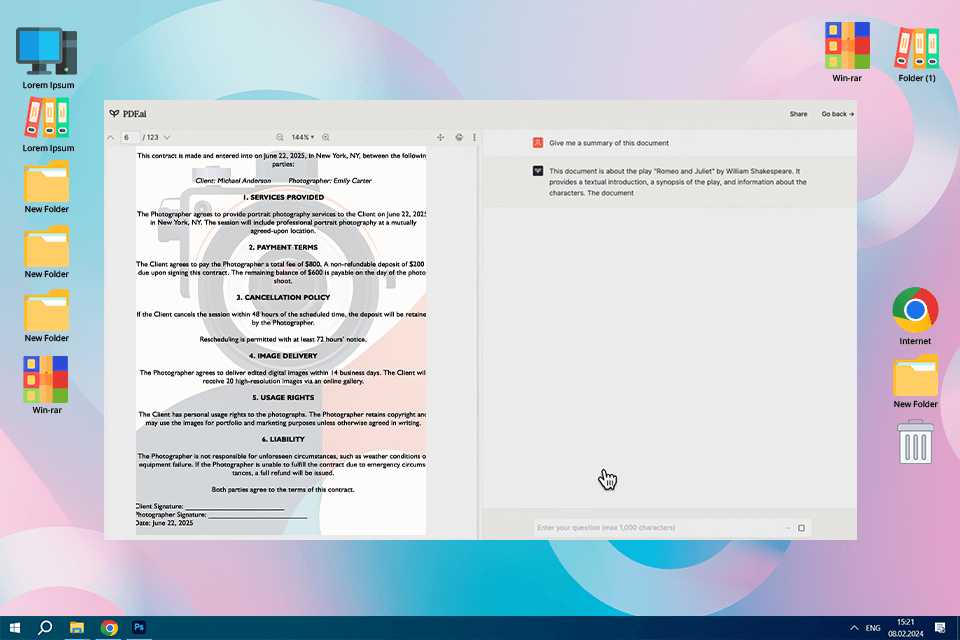Viewport: 960px width, 640px height.
Task: Open the Win-rar icon below the New Folder icons
Action: (47, 385)
